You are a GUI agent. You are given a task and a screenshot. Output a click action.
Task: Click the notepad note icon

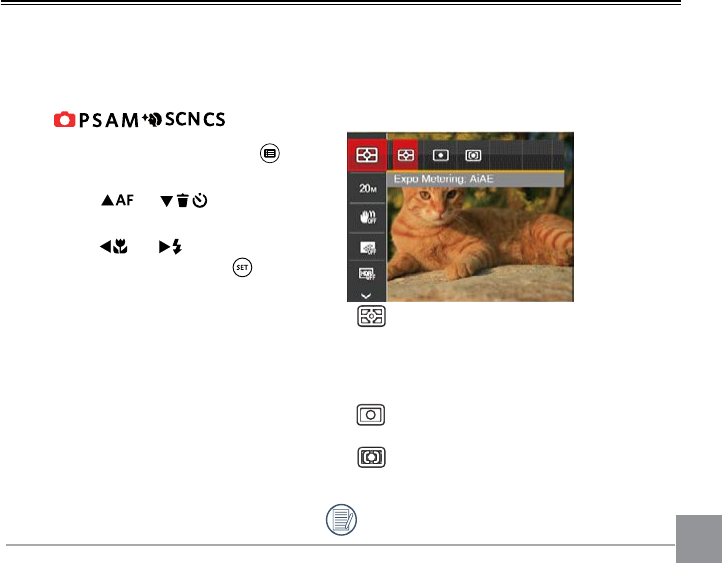click(341, 520)
